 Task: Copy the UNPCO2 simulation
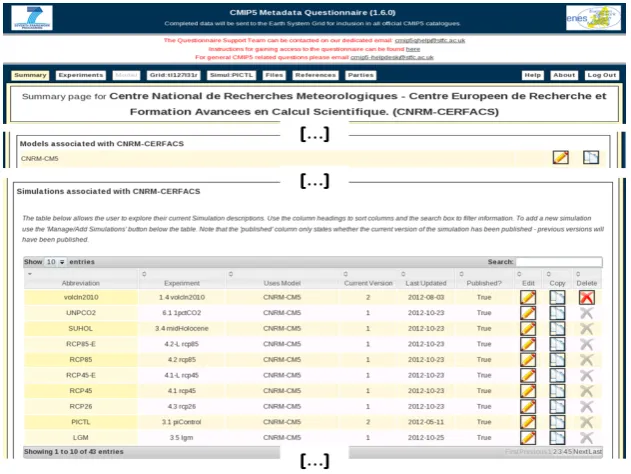(557, 313)
